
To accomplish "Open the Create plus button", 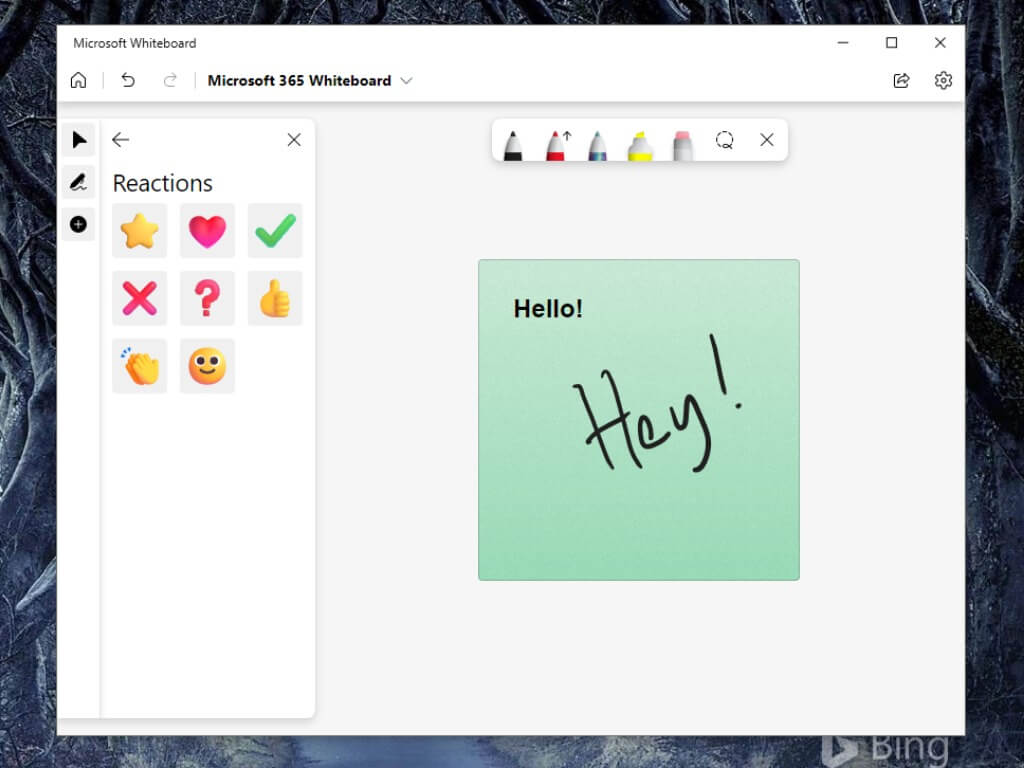I will (x=78, y=225).
